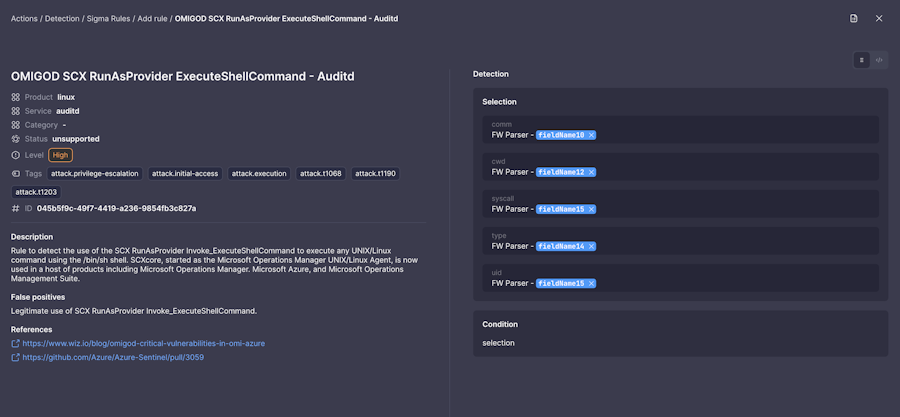Open the Azure-Sentinel pull 3059 link
900x417 pixels.
point(113,357)
